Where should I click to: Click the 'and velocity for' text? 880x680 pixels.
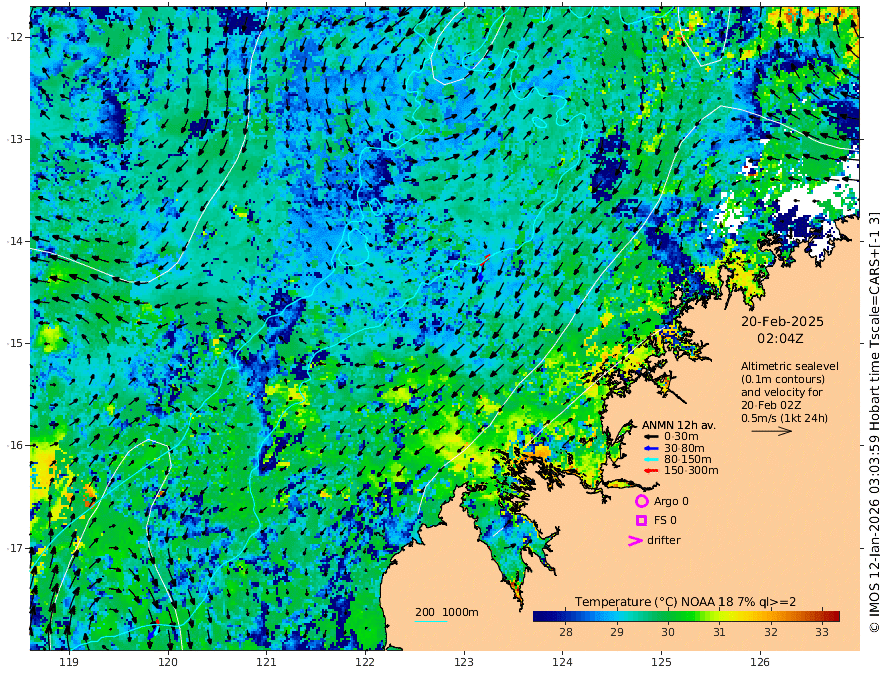point(781,392)
